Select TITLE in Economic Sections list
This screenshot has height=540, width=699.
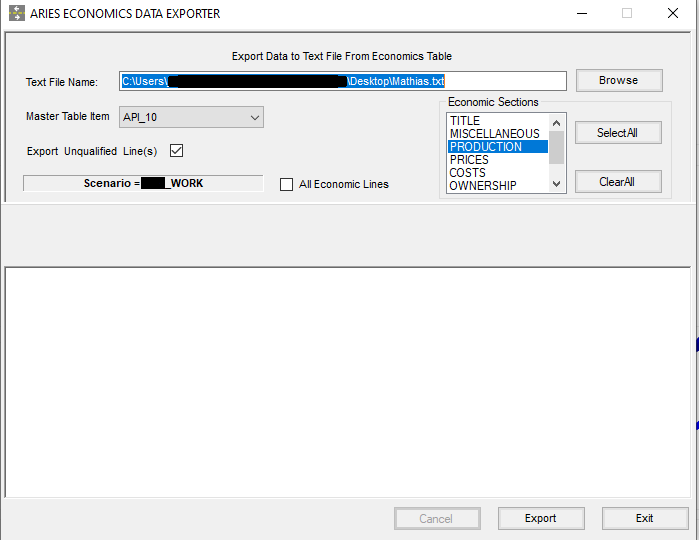(498, 121)
